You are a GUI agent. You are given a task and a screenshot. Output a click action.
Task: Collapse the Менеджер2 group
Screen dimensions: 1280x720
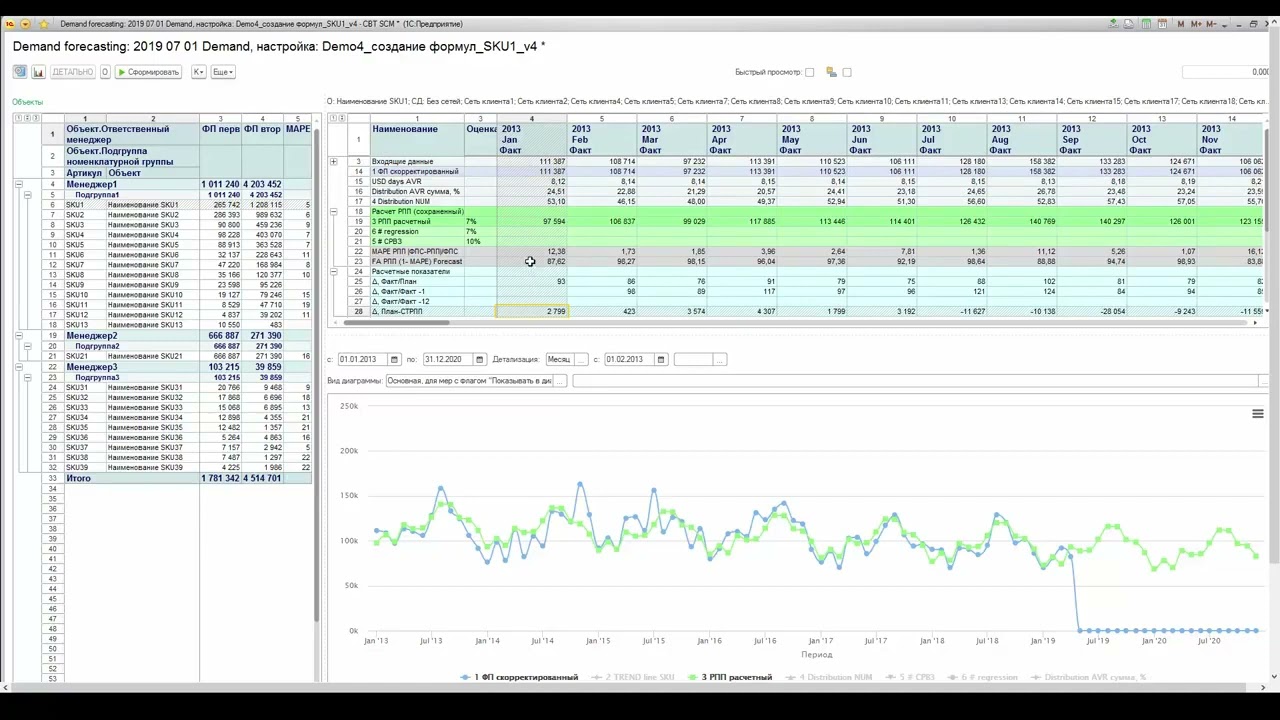pos(18,336)
